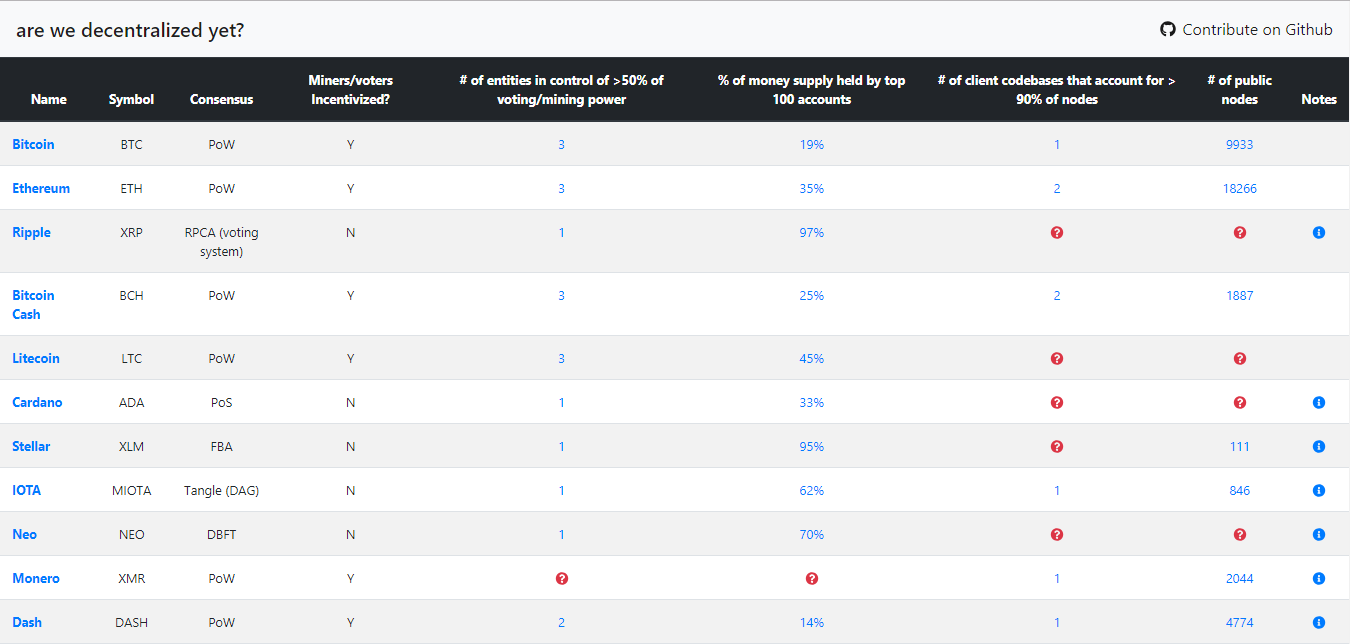
Task: Open Dash's notes info icon
Action: point(1318,622)
